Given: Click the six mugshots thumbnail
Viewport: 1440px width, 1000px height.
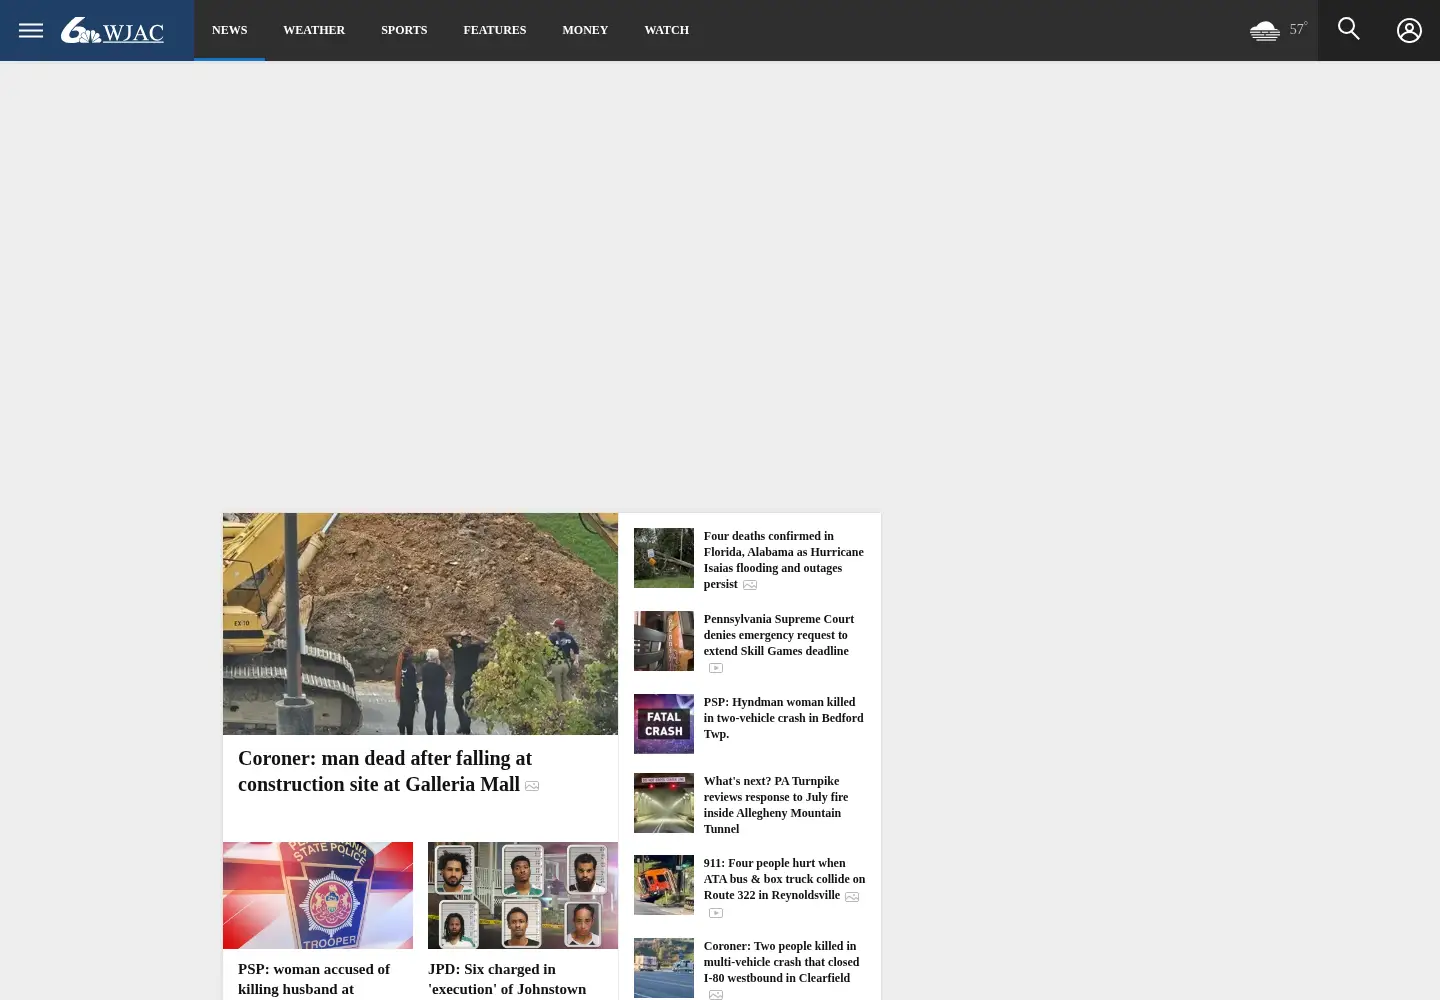Looking at the screenshot, I should point(523,895).
